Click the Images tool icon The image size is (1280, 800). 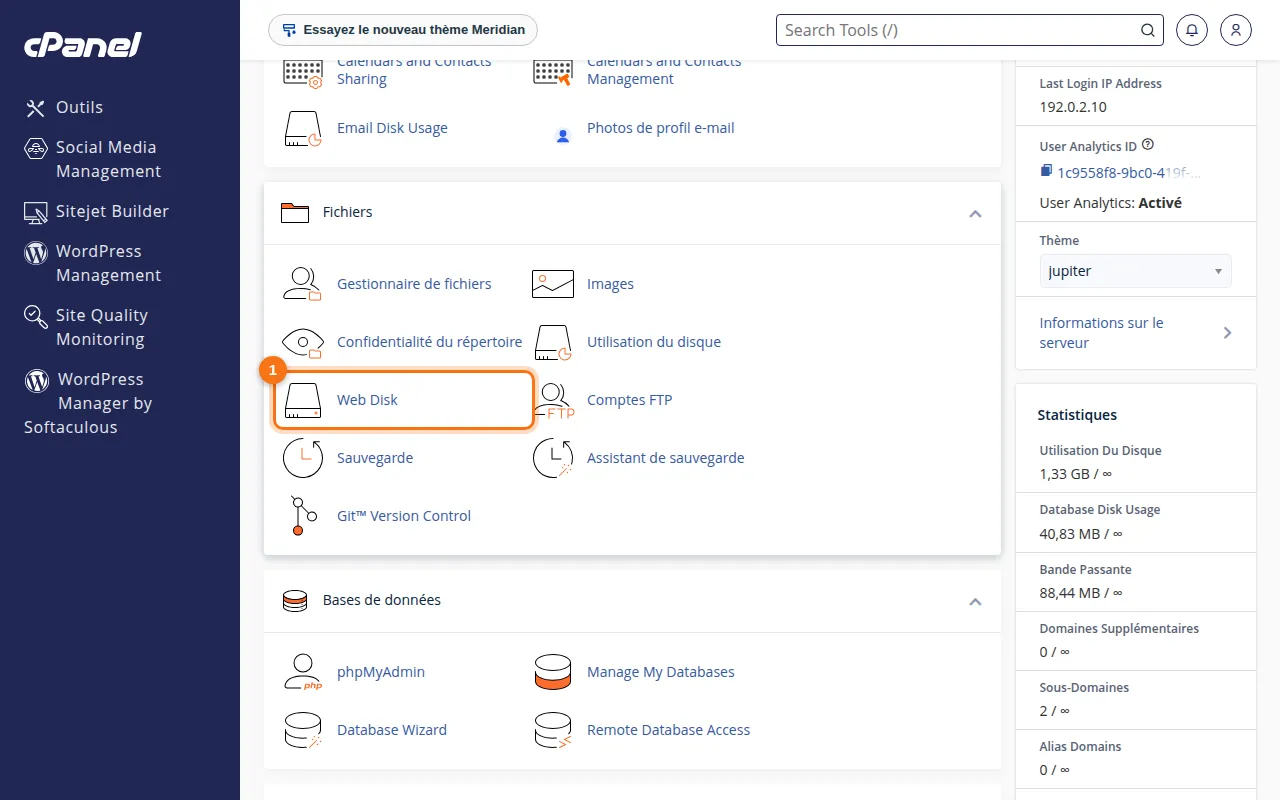(553, 284)
